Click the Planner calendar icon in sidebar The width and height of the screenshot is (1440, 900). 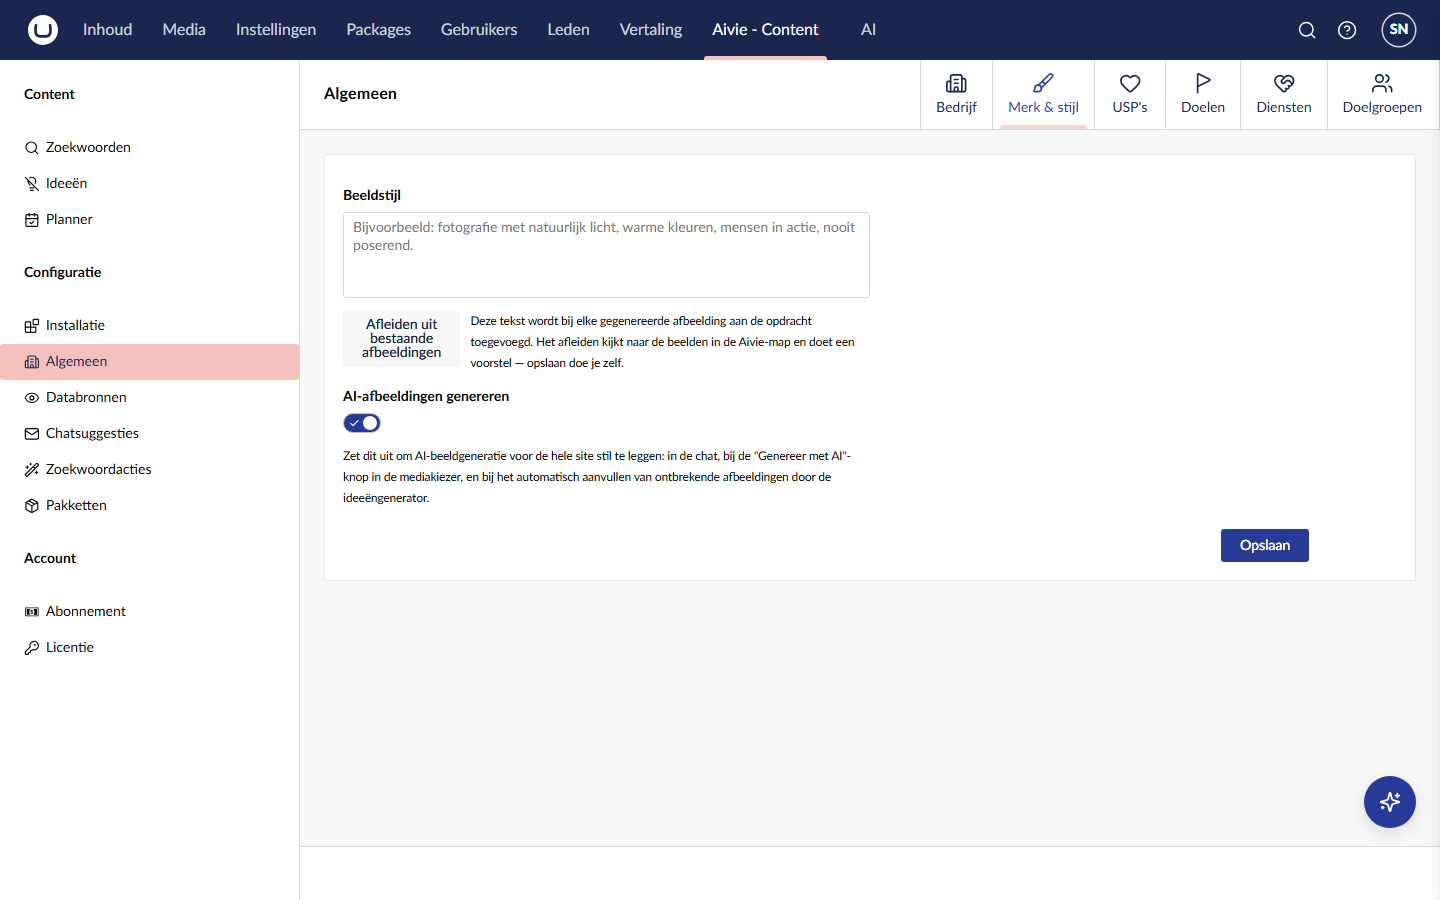[32, 220]
